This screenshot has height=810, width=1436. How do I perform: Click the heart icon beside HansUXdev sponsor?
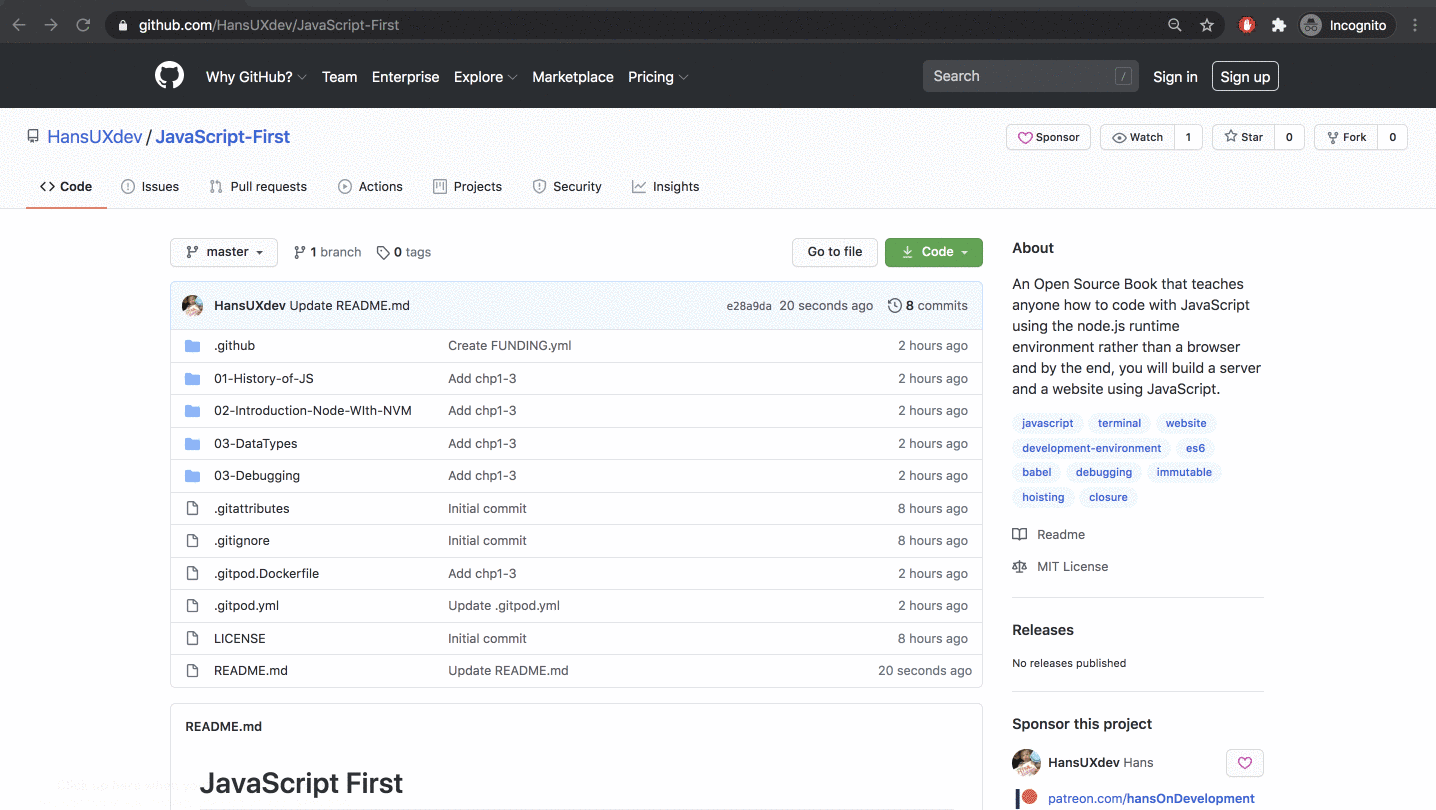pyautogui.click(x=1244, y=763)
